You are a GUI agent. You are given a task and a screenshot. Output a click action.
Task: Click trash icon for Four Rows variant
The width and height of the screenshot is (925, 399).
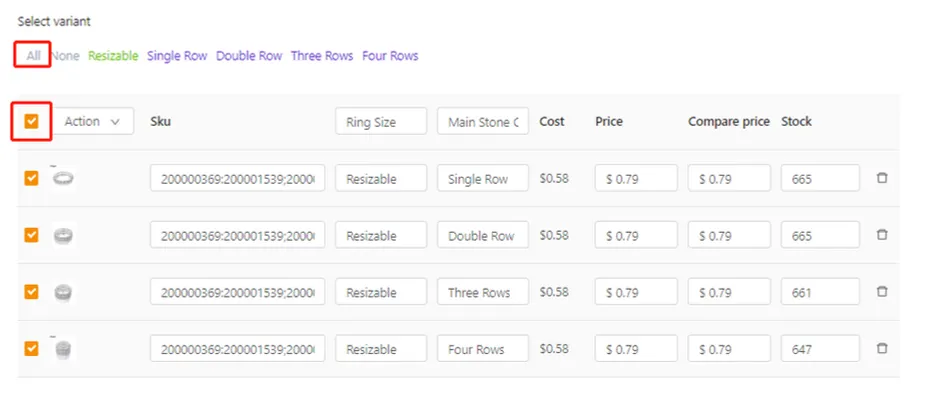pos(882,348)
